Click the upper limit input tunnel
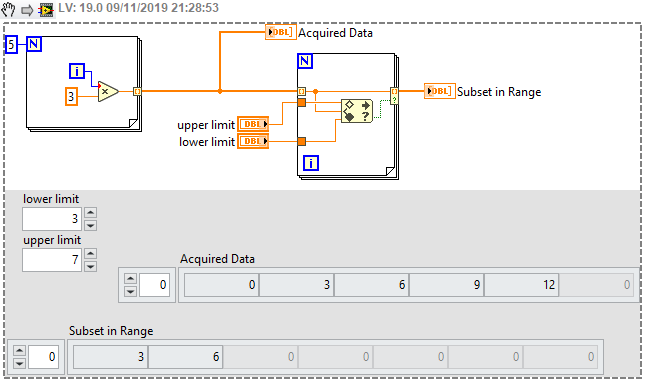The width and height of the screenshot is (645, 382). click(x=302, y=102)
